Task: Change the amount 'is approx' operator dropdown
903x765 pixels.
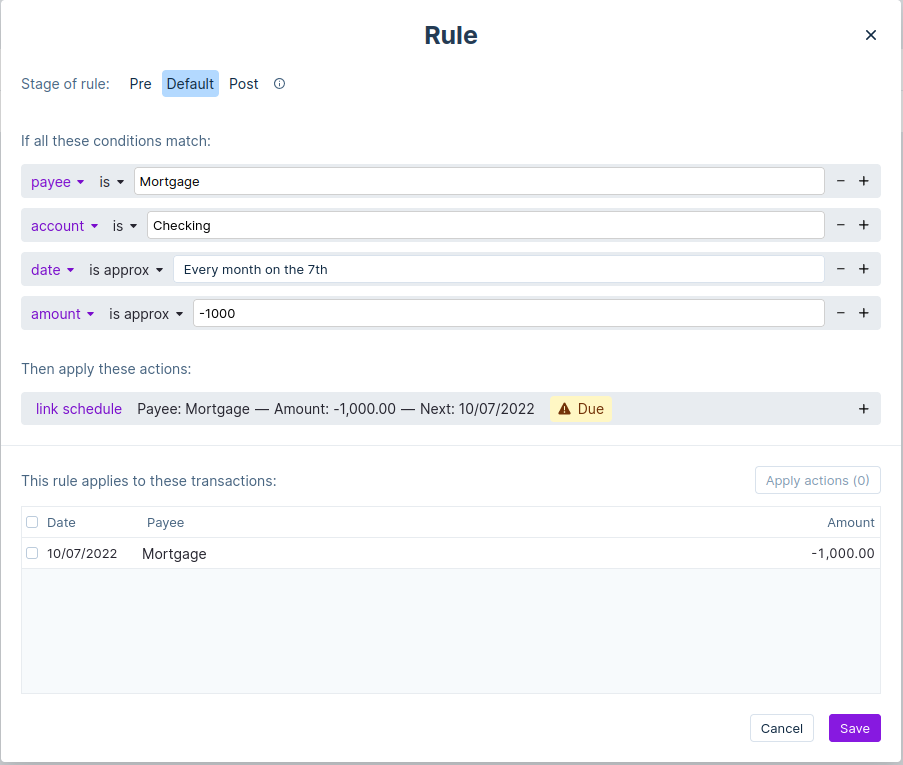Action: 146,314
